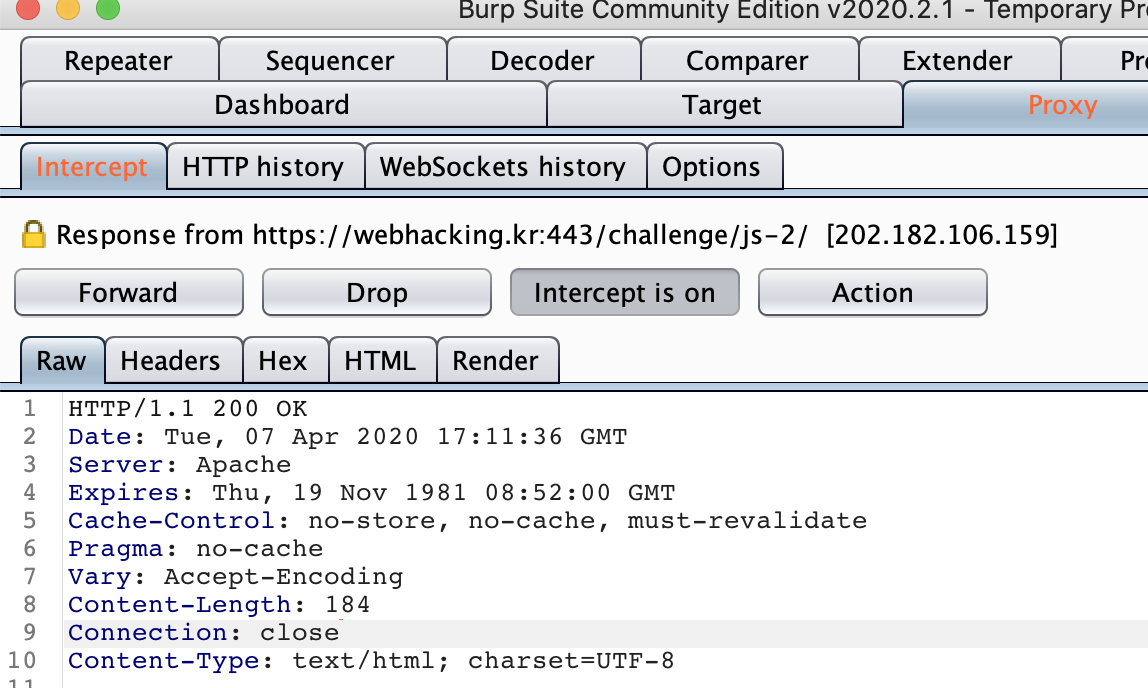
Task: Click the 'Server: Apache' line
Action: pyautogui.click(x=179, y=465)
